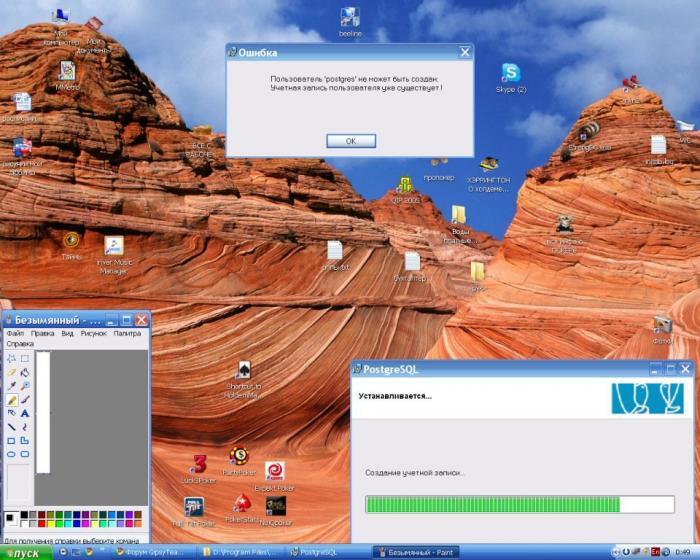Select the Airbrush tool in Paint

coord(11,413)
